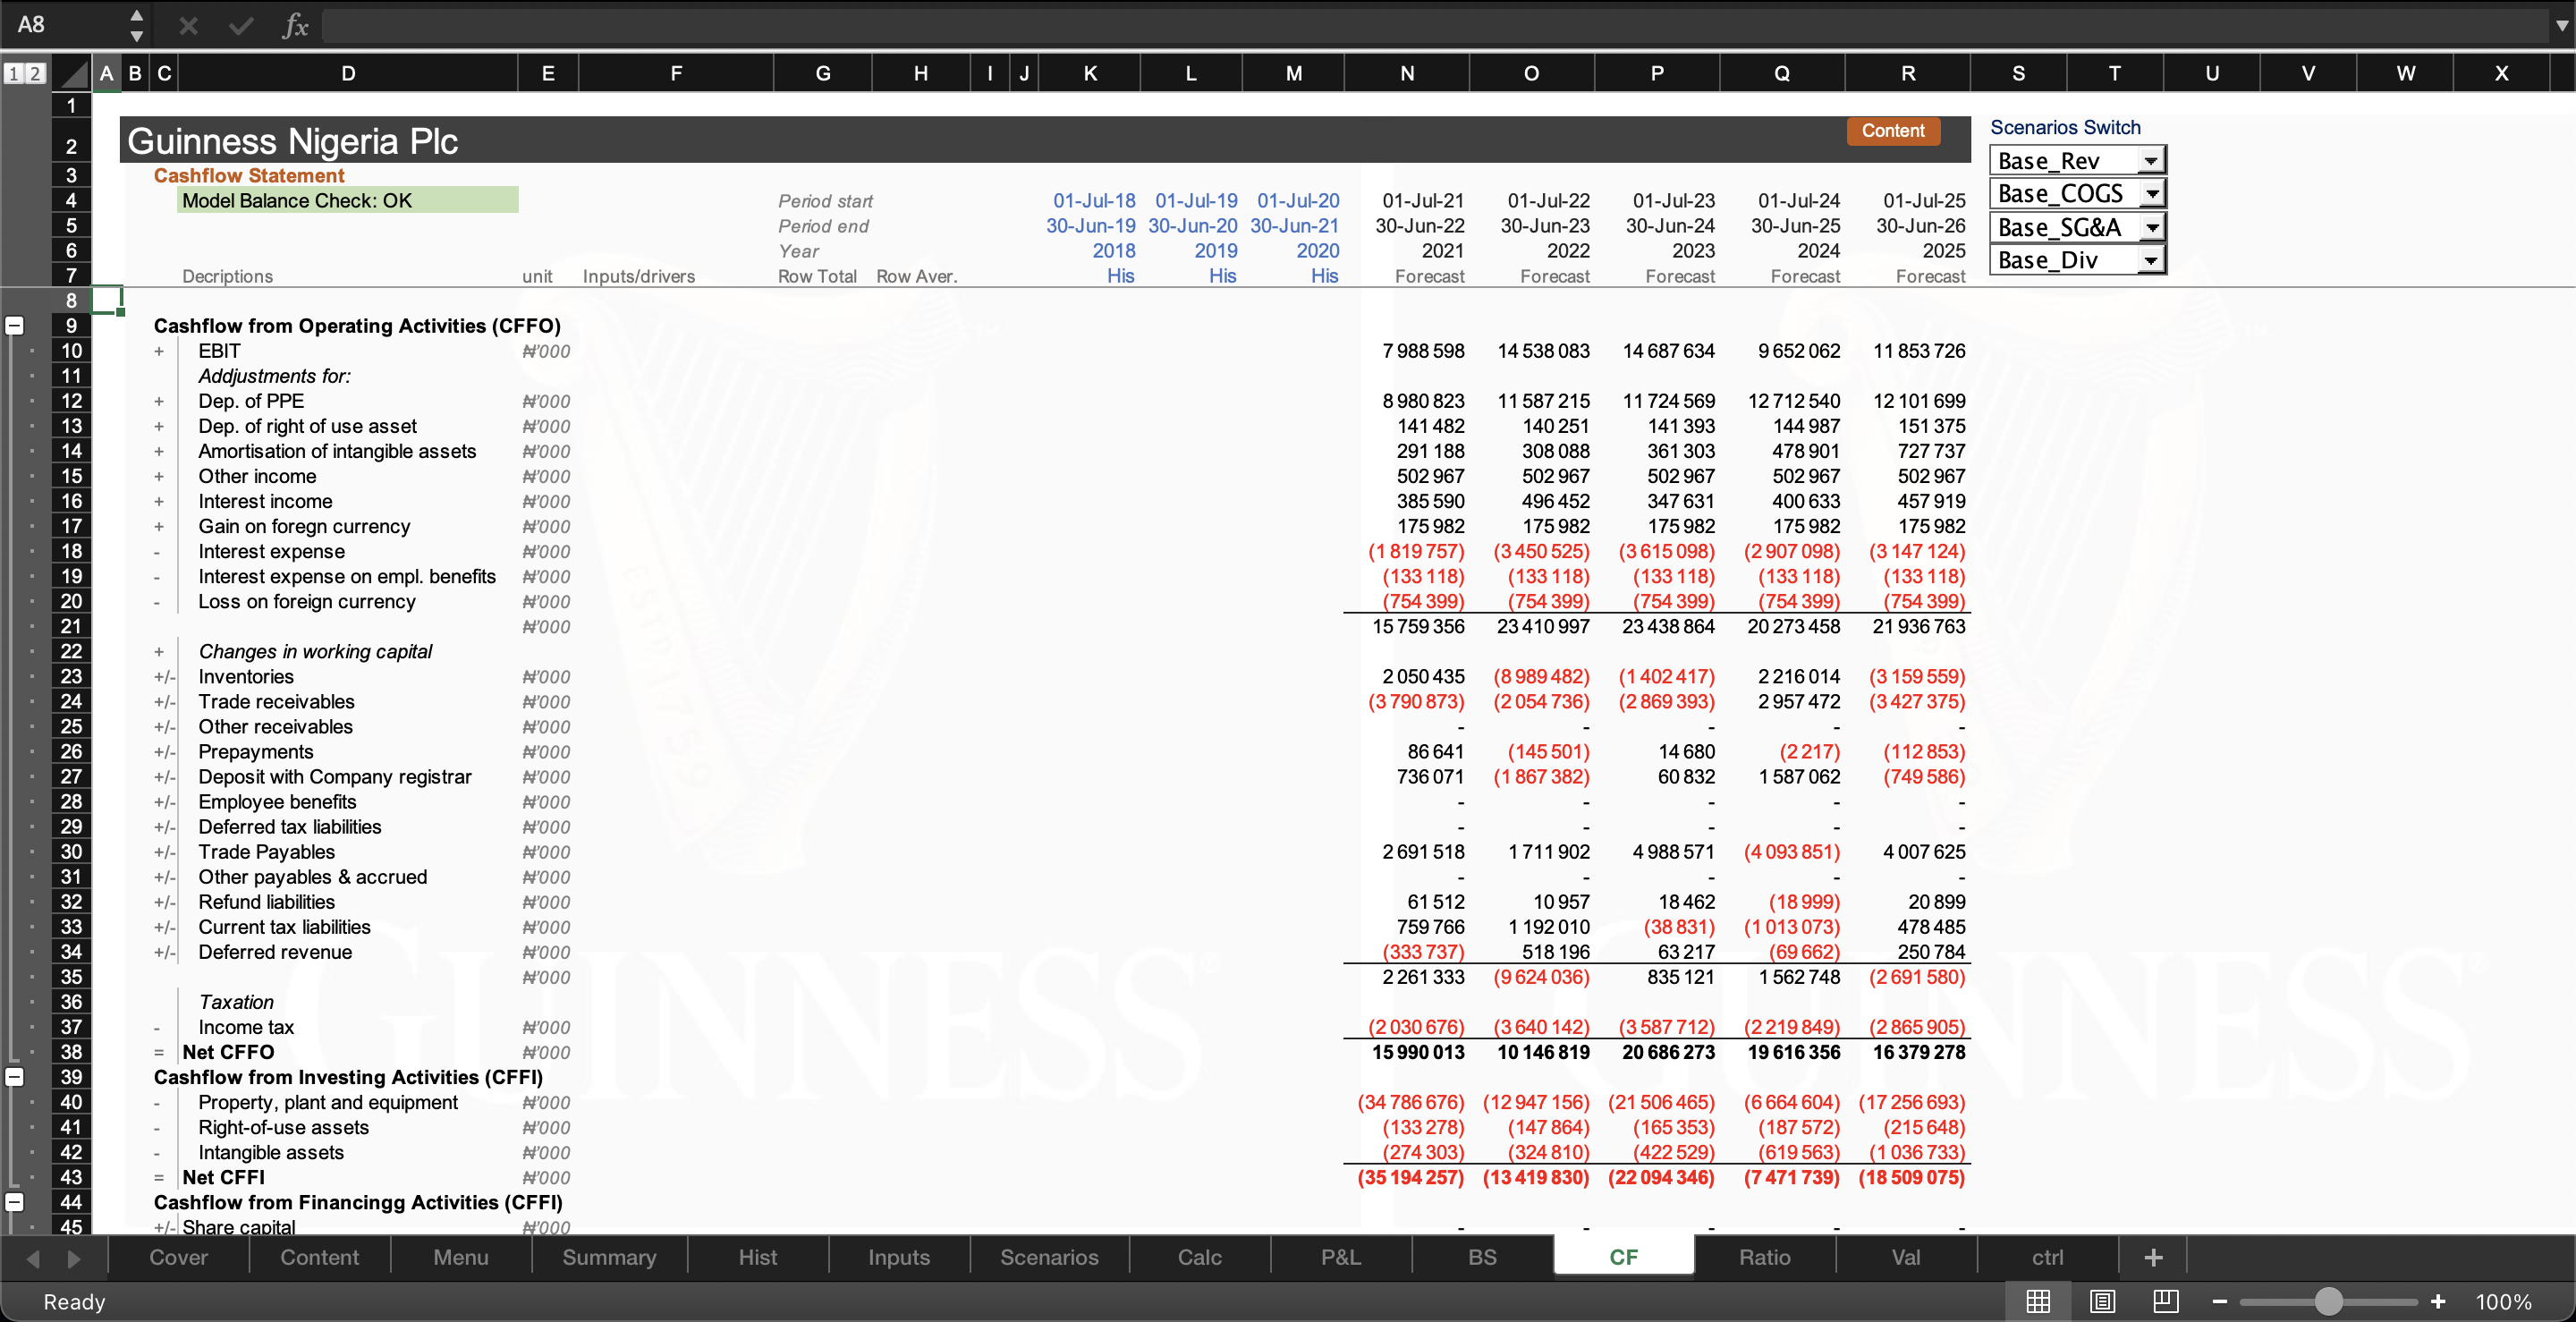Viewport: 2576px width, 1322px height.
Task: Open the Content sheet tab
Action: pyautogui.click(x=320, y=1257)
